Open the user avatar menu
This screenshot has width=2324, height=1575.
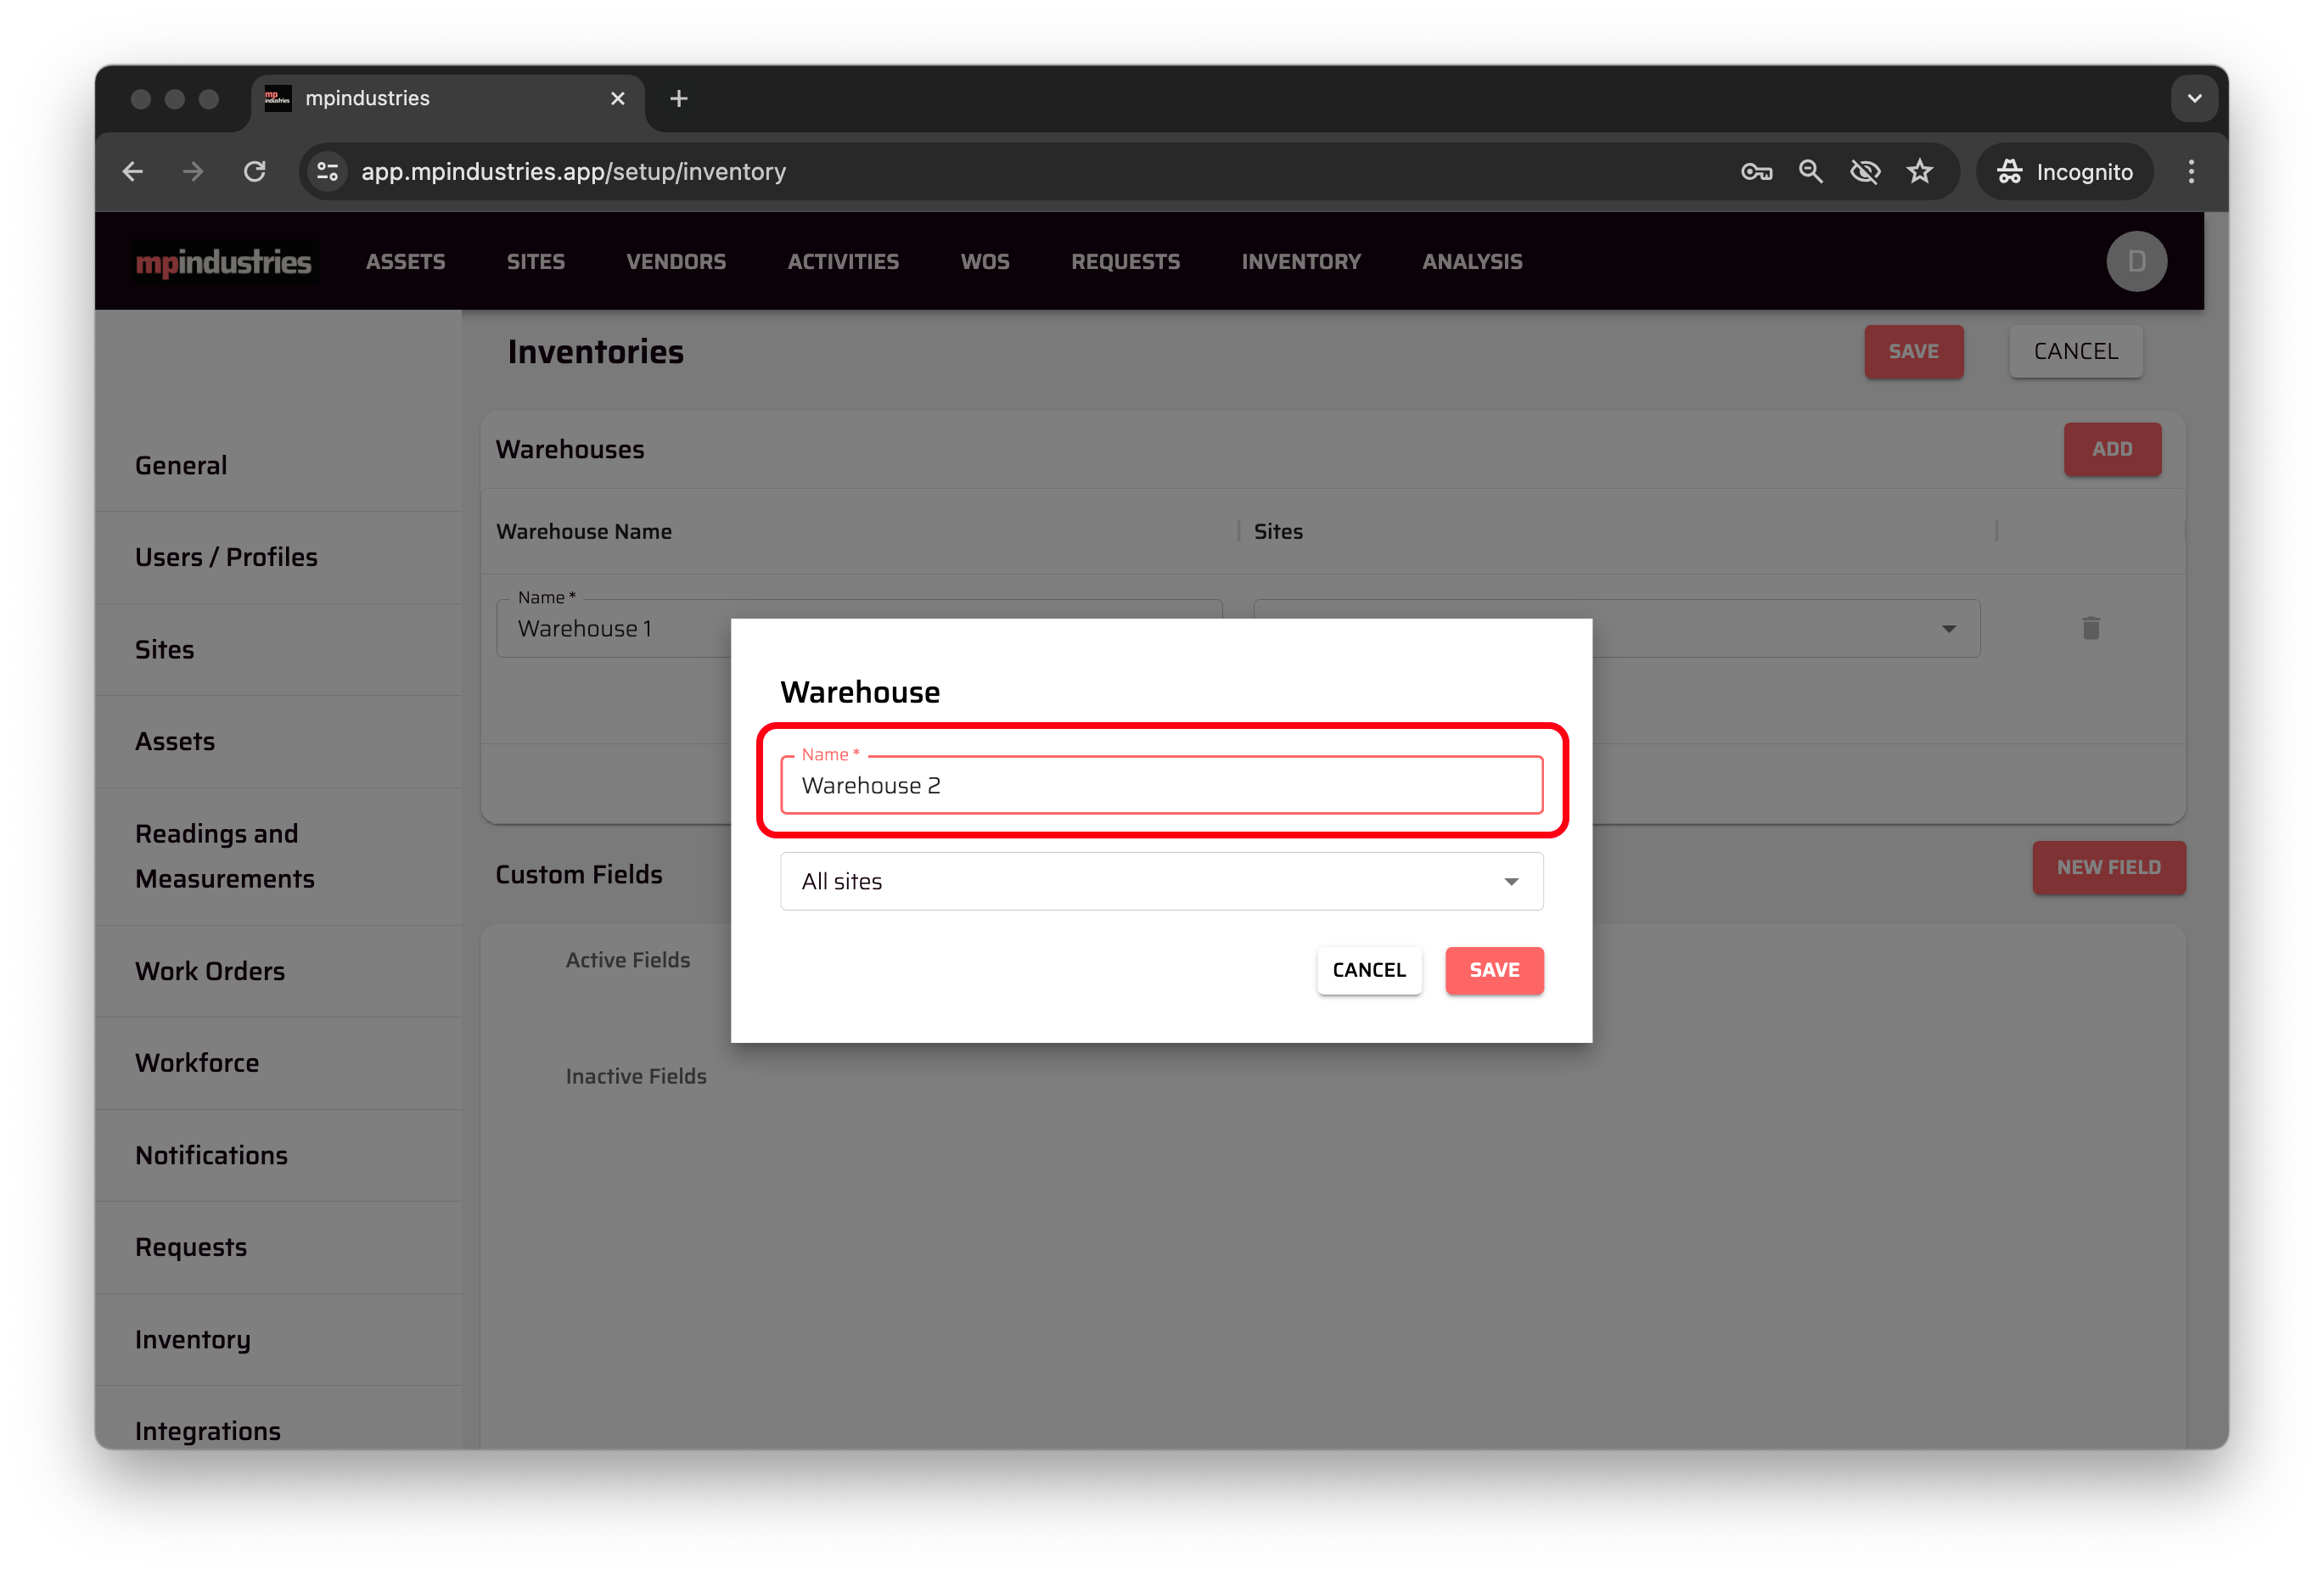point(2136,261)
